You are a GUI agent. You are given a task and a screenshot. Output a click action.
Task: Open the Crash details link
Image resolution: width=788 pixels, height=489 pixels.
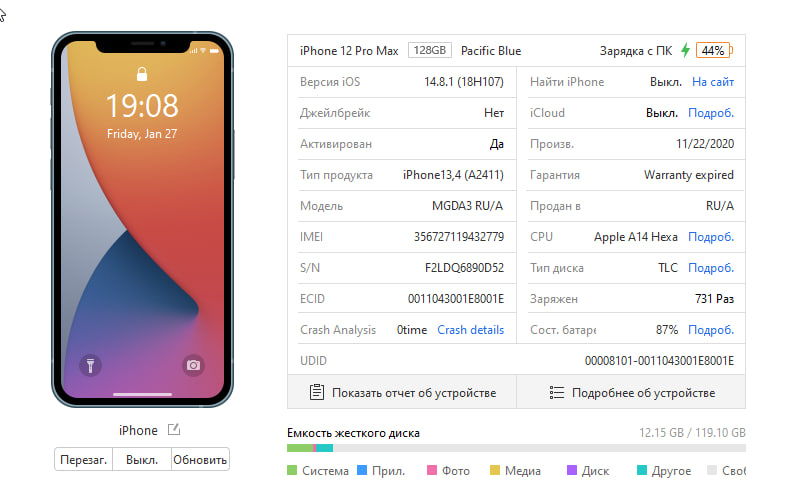point(470,330)
